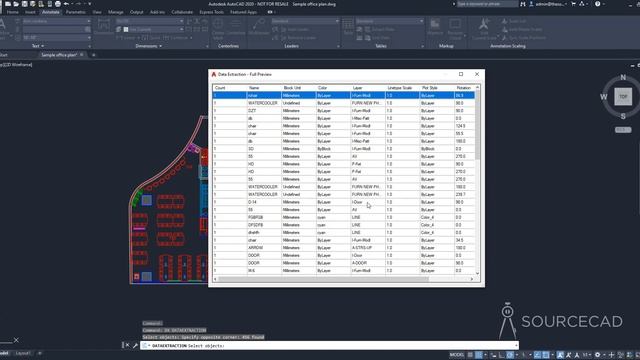The image size is (640, 360).
Task: Click the Save icon in quick access toolbar
Action: pos(24,4)
